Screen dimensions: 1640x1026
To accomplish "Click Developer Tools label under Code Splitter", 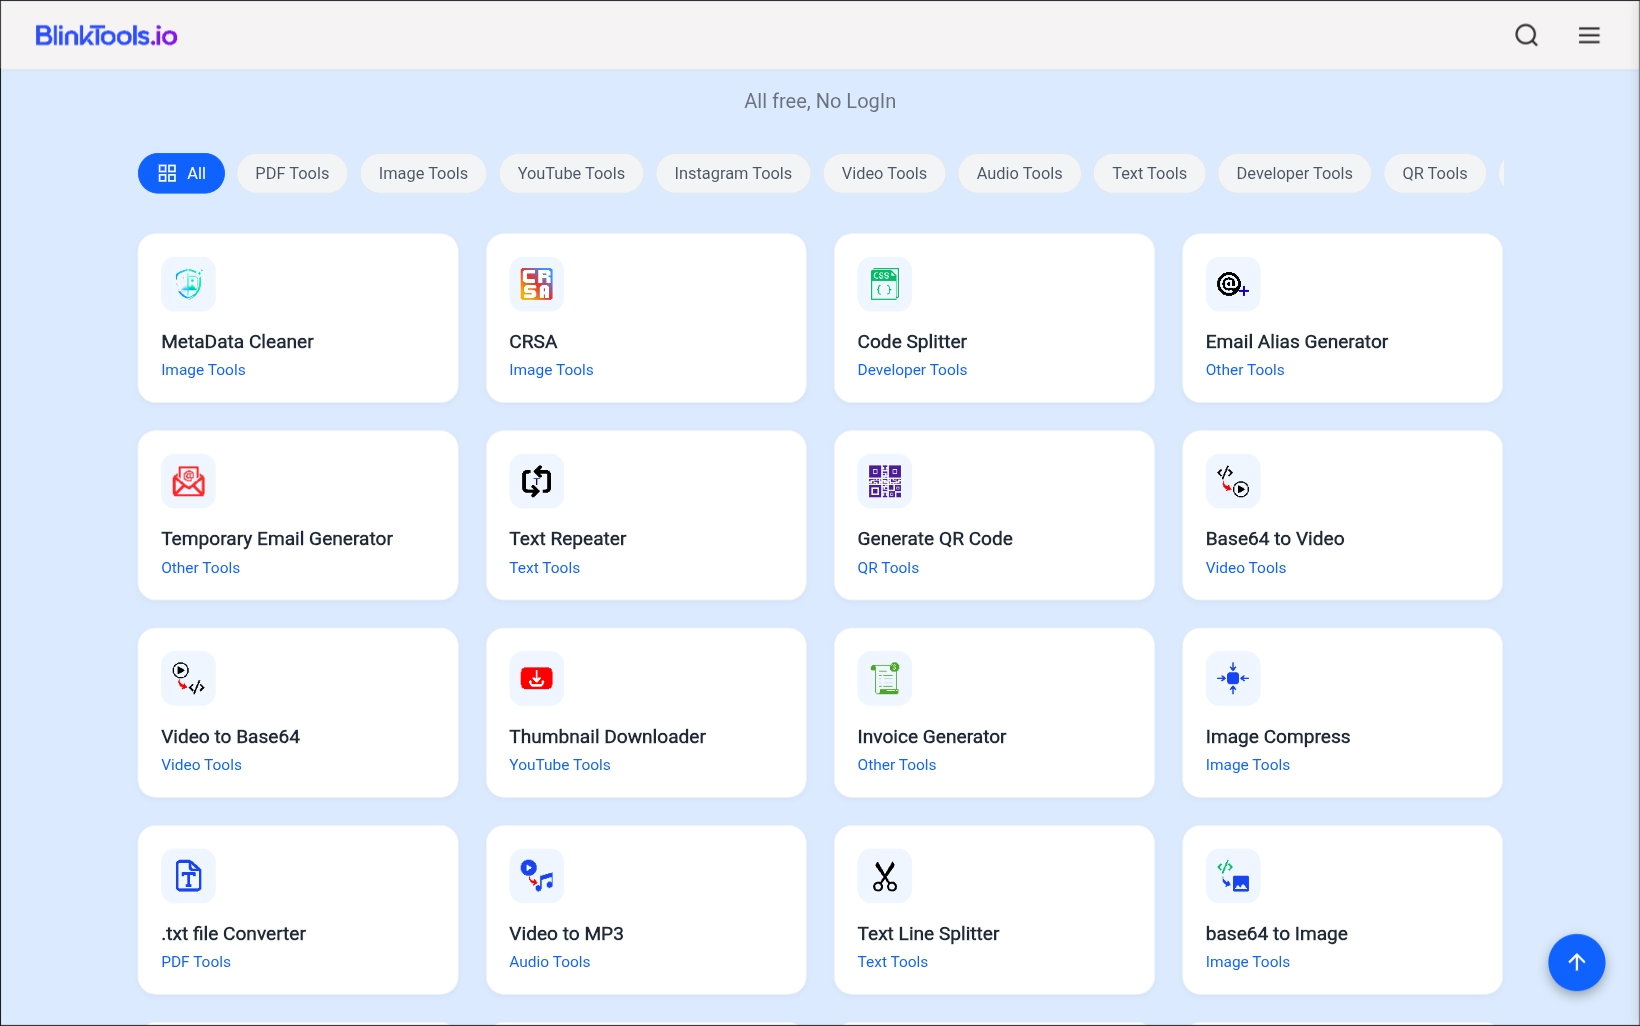I will (912, 370).
